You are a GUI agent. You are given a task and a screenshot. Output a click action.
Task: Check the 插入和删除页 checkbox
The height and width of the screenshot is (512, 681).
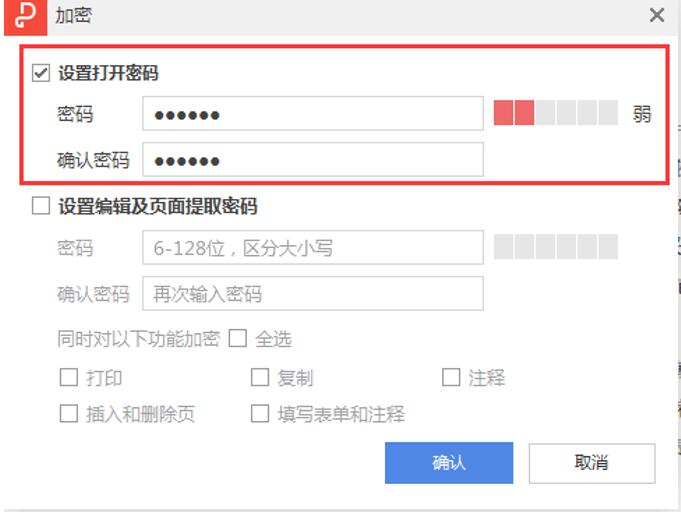(69, 413)
